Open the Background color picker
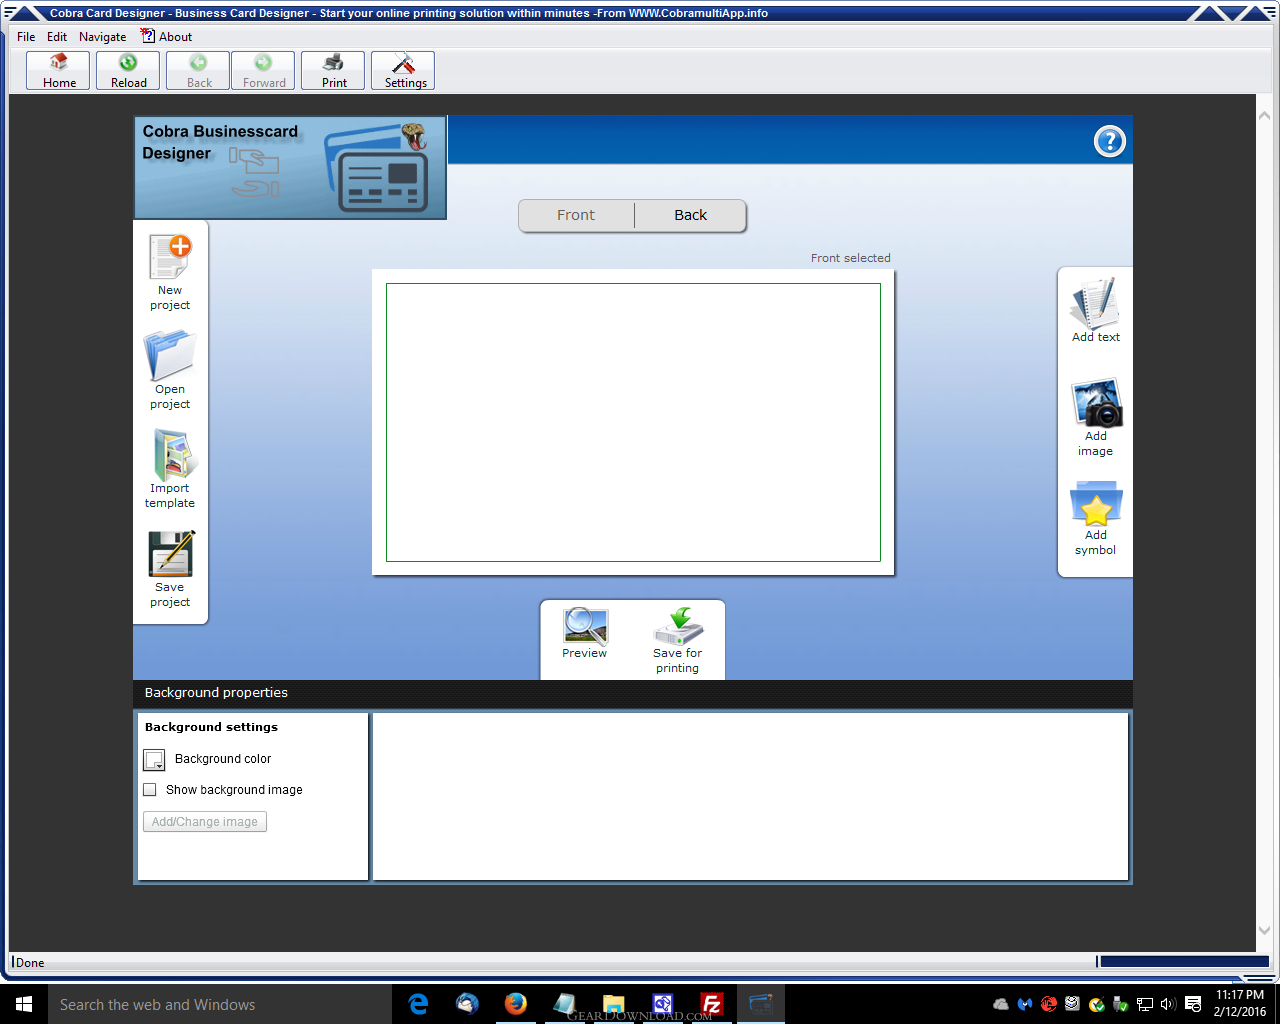This screenshot has height=1024, width=1280. point(154,760)
